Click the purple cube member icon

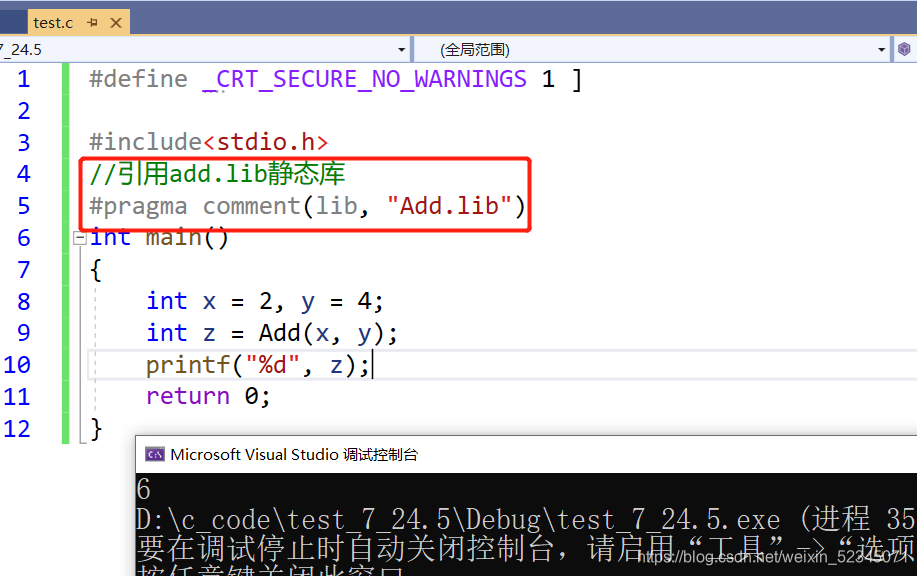pyautogui.click(x=904, y=49)
